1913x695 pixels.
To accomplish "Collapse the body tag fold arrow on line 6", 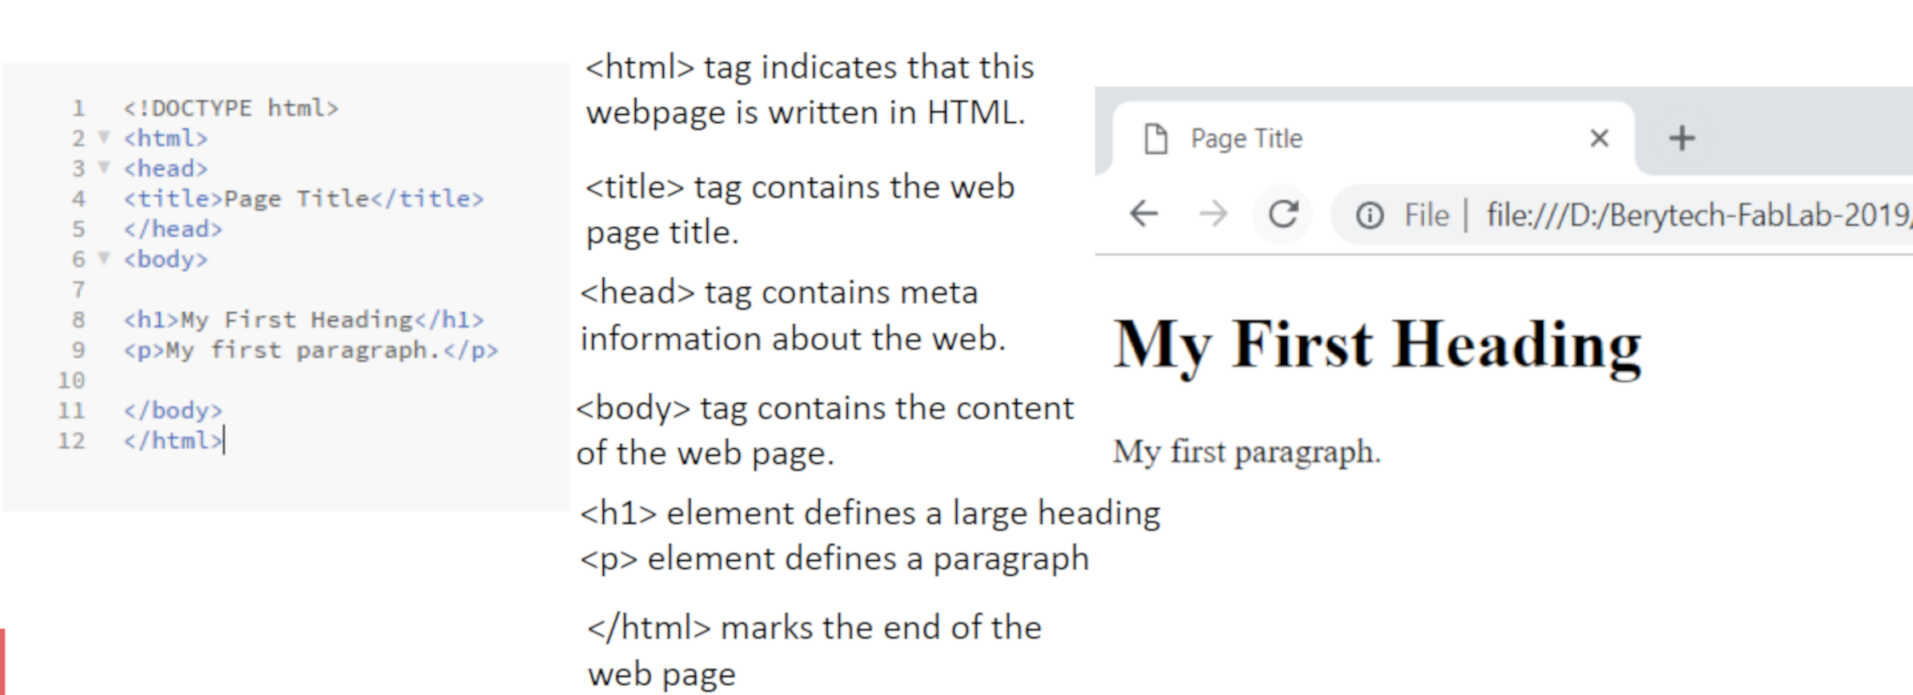I will click(x=103, y=258).
